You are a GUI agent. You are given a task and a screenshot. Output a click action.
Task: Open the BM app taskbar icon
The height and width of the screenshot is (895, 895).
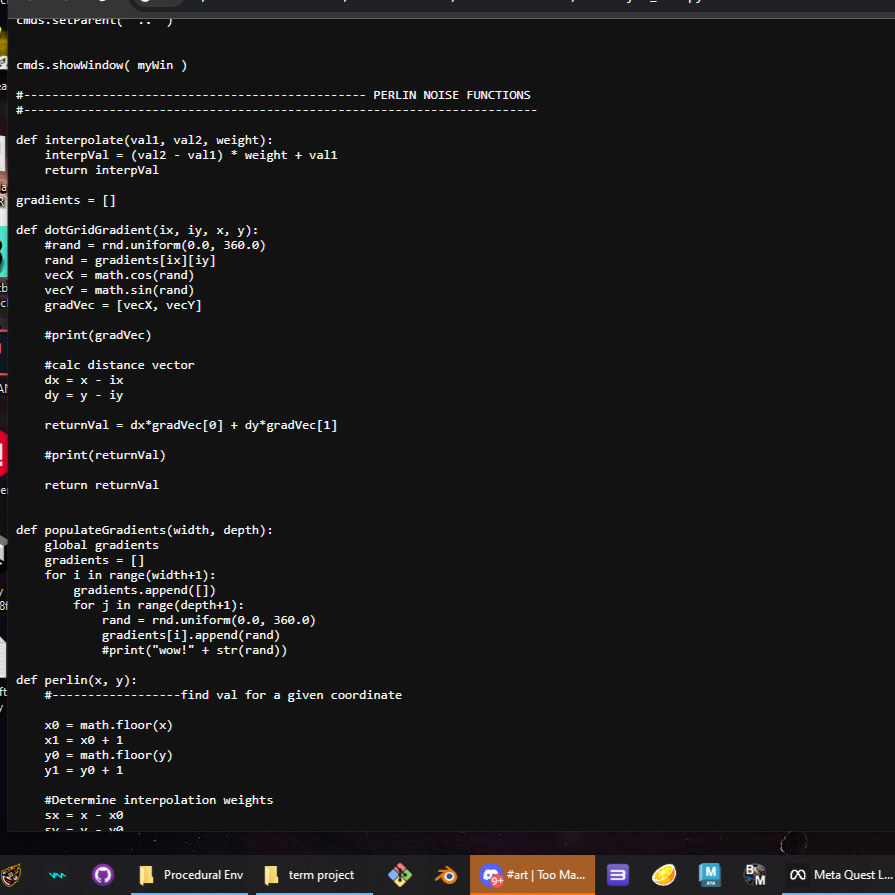[755, 875]
